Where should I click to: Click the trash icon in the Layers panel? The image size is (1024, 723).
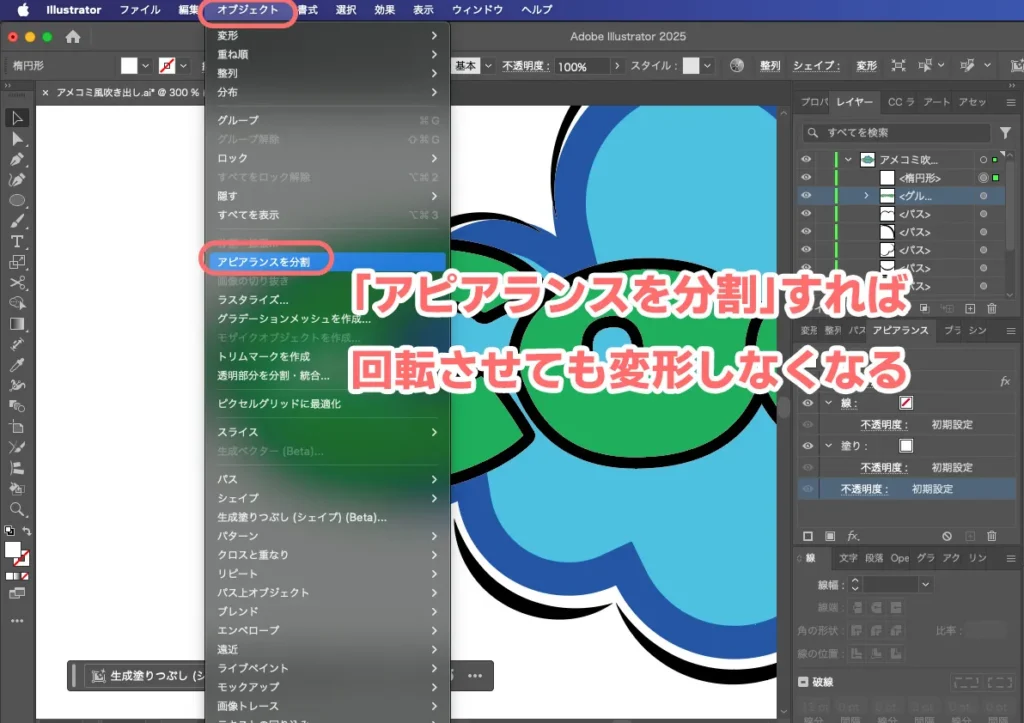click(x=991, y=308)
